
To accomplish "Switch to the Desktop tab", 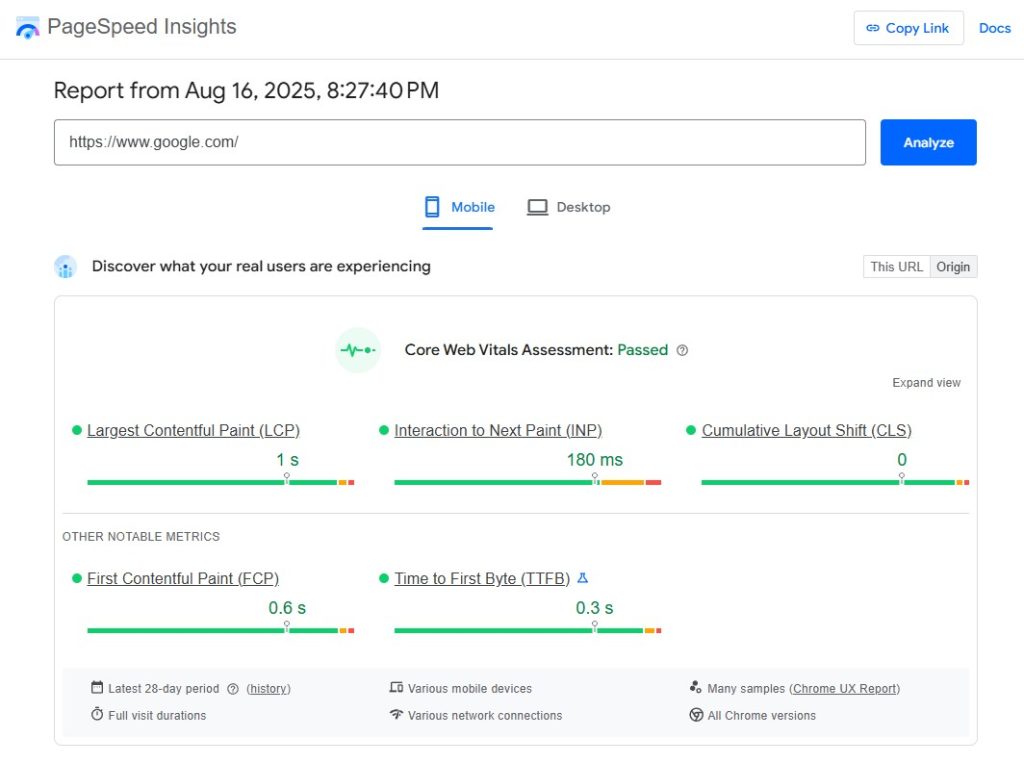I will [x=568, y=207].
